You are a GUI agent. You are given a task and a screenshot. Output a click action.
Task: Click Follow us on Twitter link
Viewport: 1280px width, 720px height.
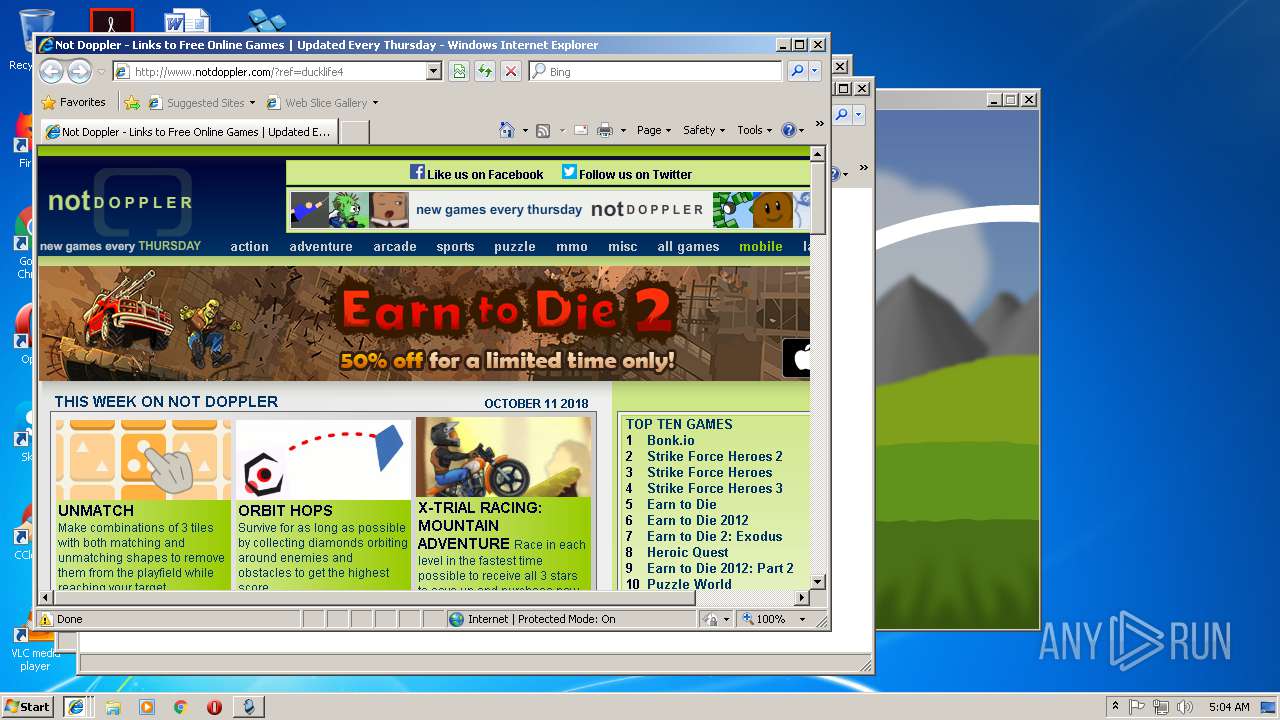click(635, 174)
